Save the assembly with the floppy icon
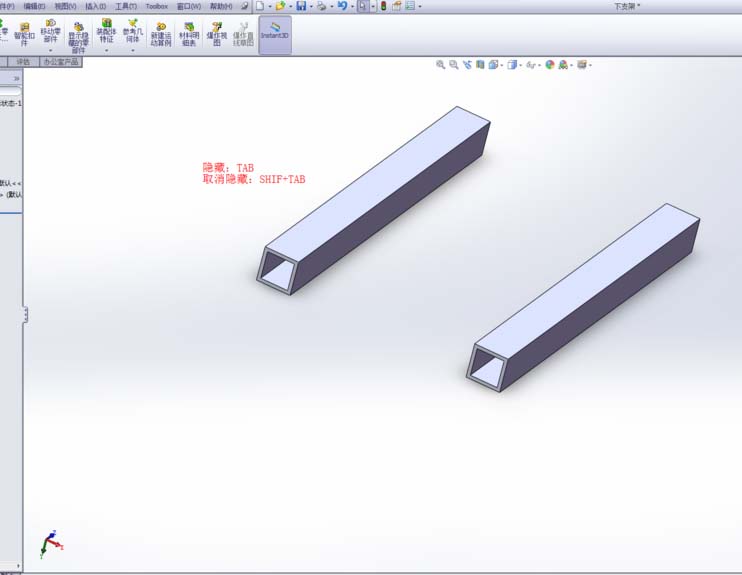The height and width of the screenshot is (575, 742). click(301, 6)
